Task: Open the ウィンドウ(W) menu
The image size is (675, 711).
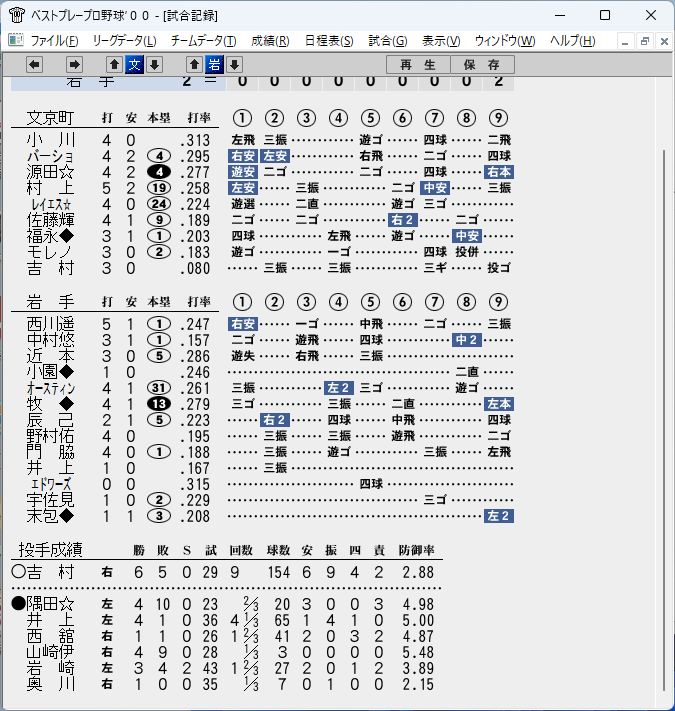Action: pyautogui.click(x=505, y=41)
